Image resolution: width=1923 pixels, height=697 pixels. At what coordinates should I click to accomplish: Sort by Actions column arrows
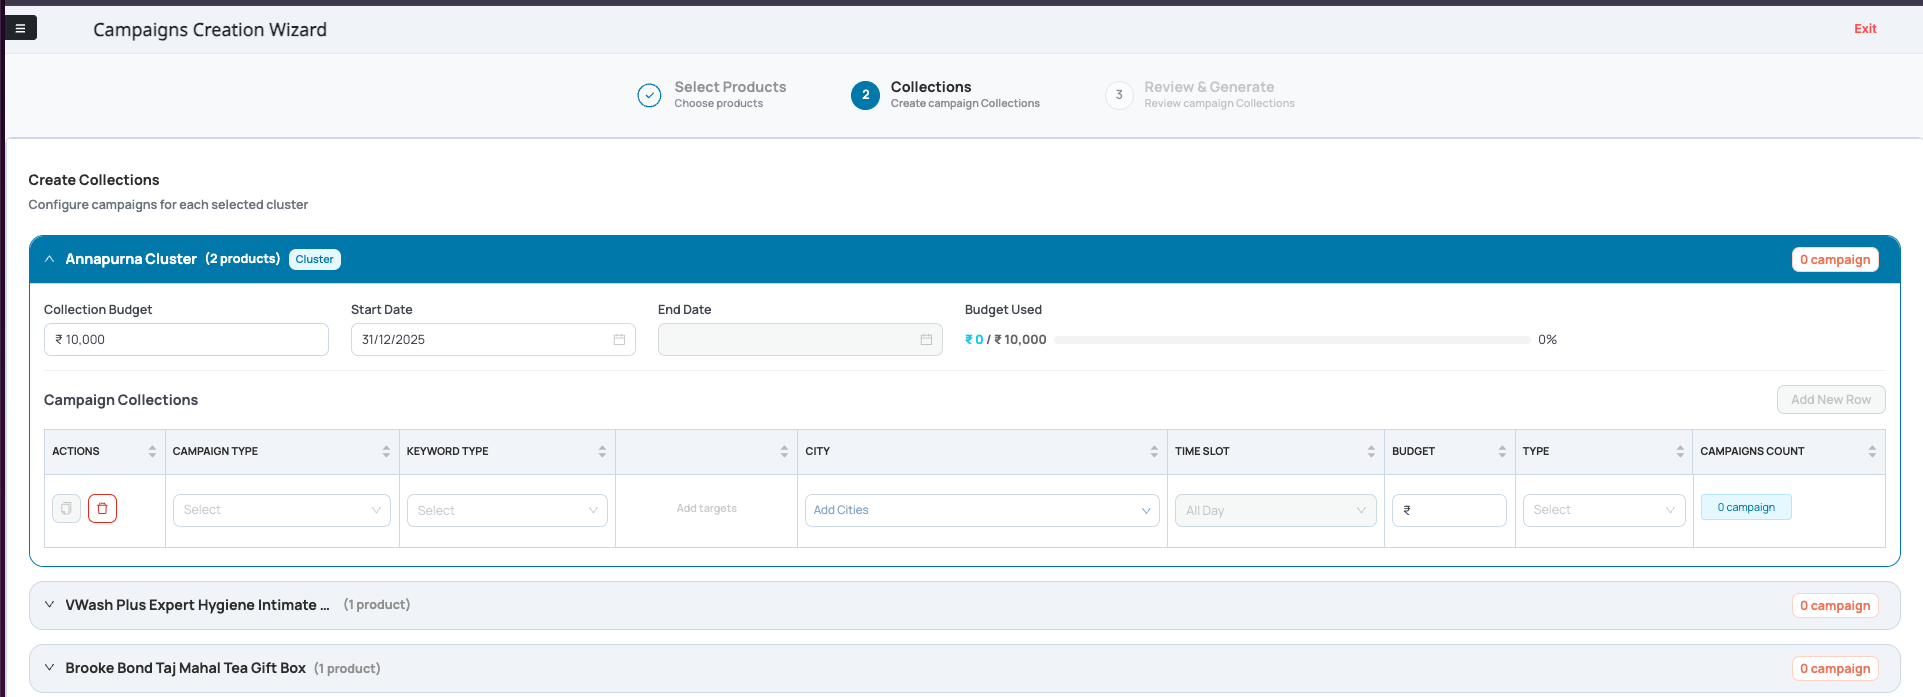click(x=152, y=452)
